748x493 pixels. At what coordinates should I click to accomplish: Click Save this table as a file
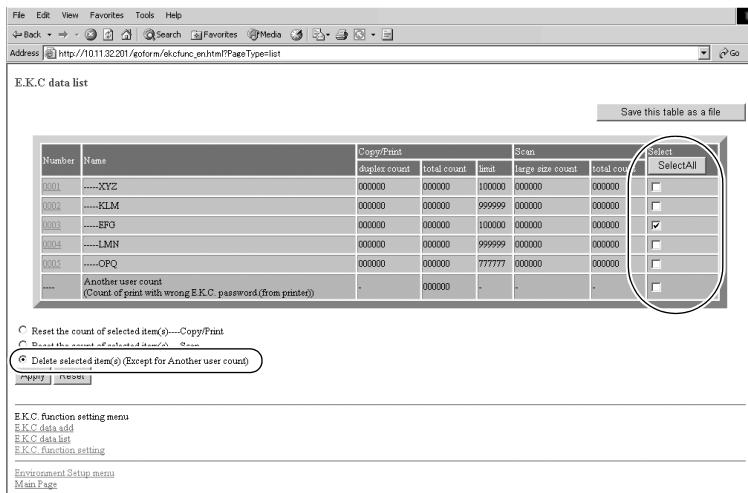(x=670, y=112)
